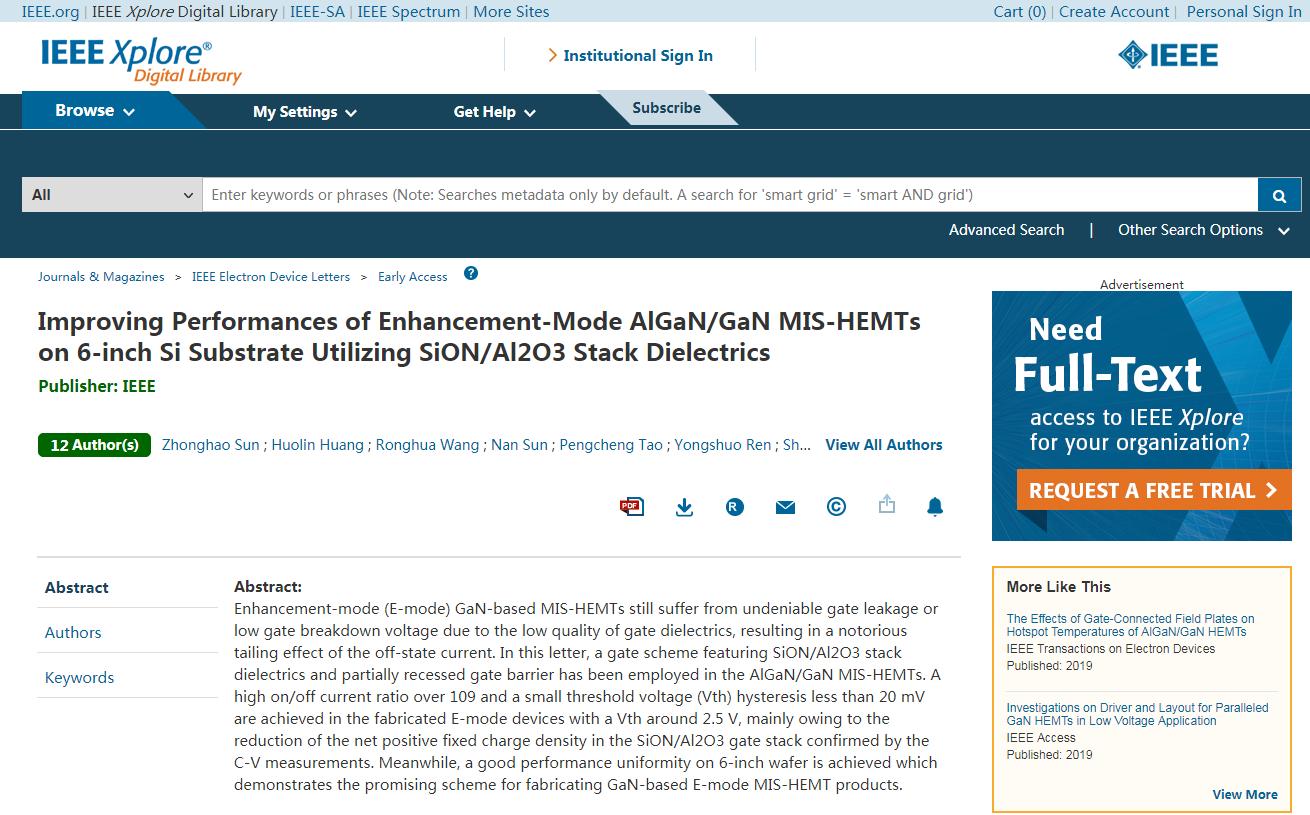Image resolution: width=1310 pixels, height=815 pixels.
Task: Click the download citation icon
Action: [684, 507]
